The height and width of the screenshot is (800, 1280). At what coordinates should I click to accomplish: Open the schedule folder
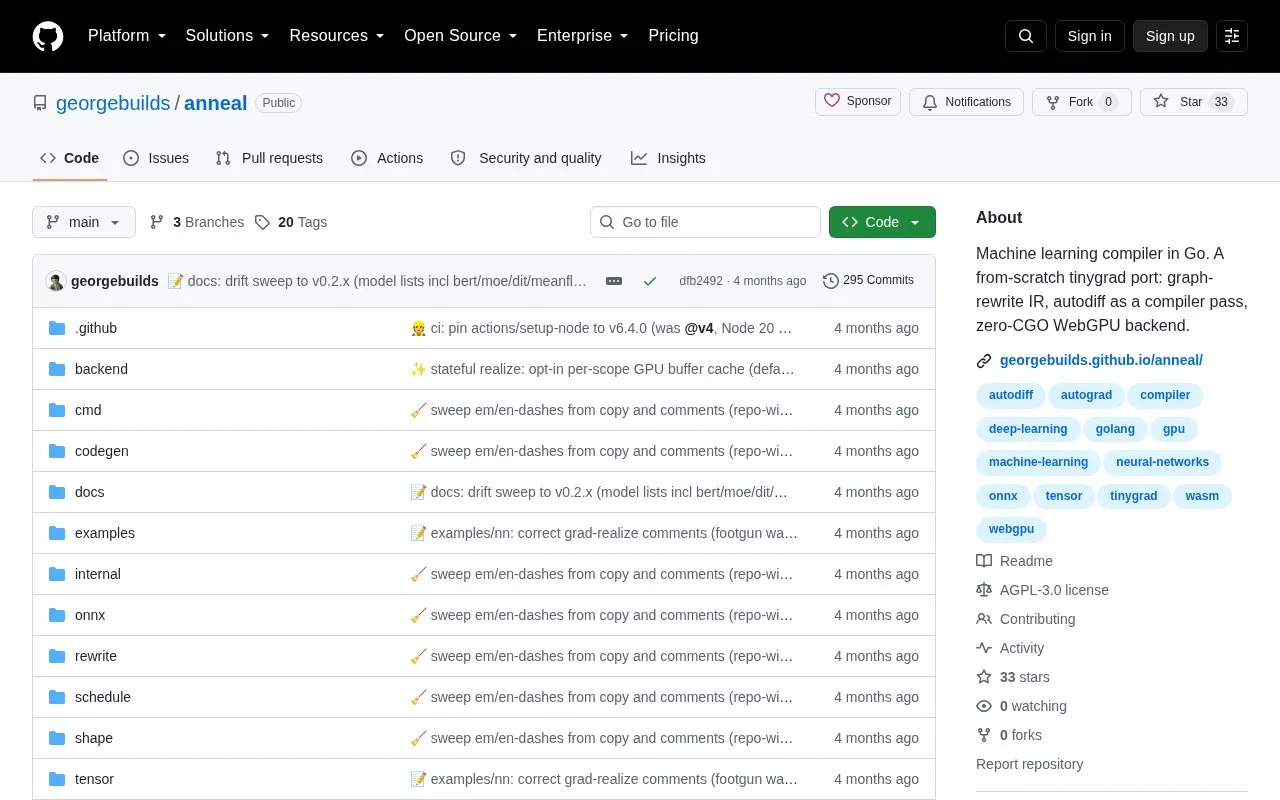[x=103, y=697]
